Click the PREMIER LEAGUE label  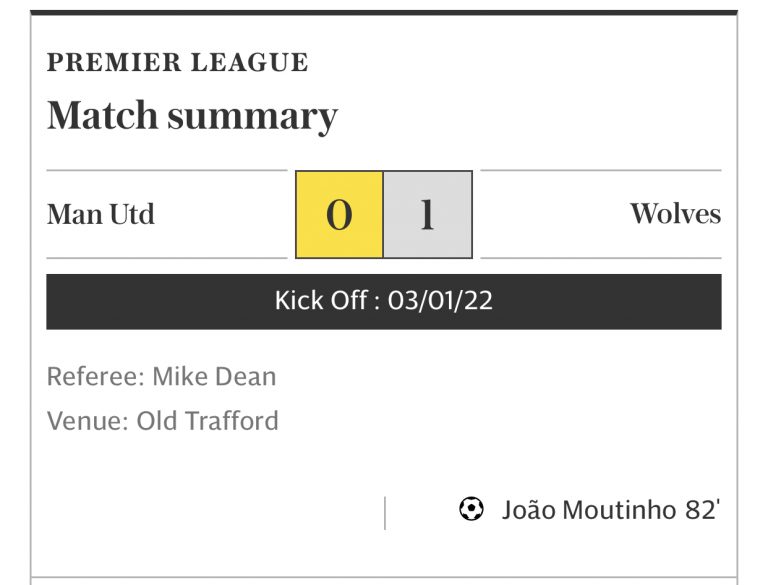177,63
